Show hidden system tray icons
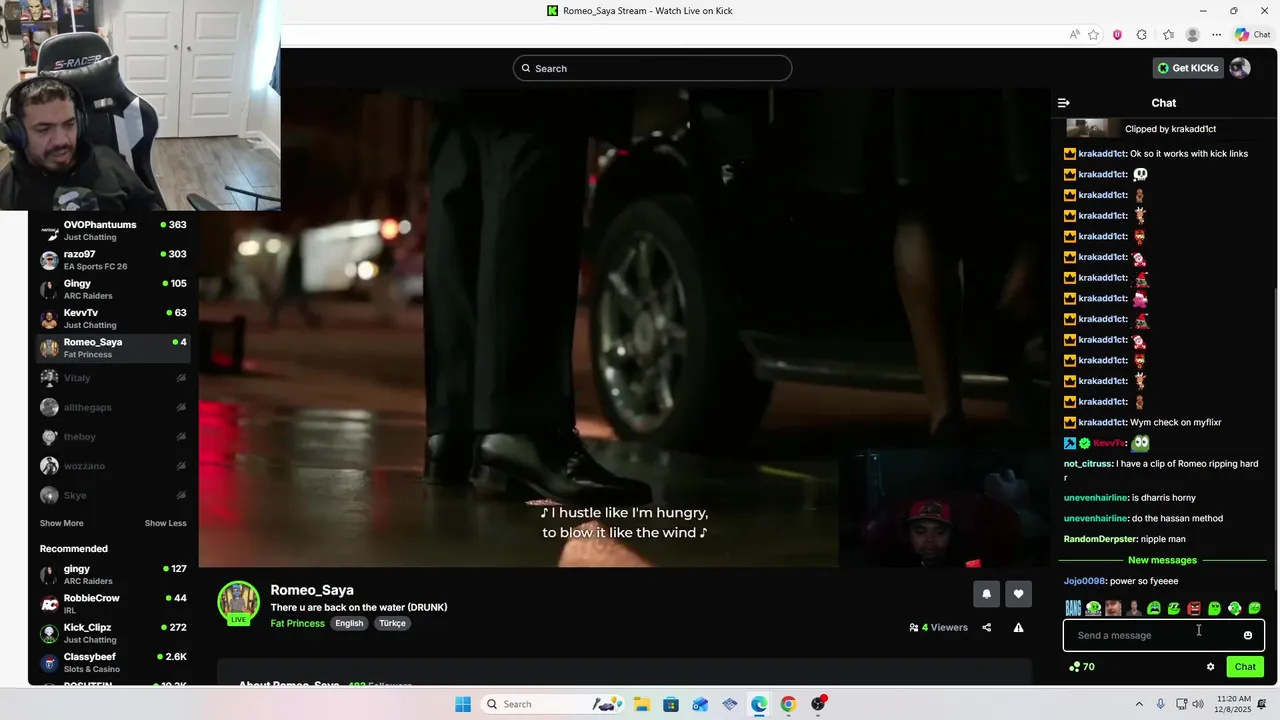 (x=1140, y=704)
